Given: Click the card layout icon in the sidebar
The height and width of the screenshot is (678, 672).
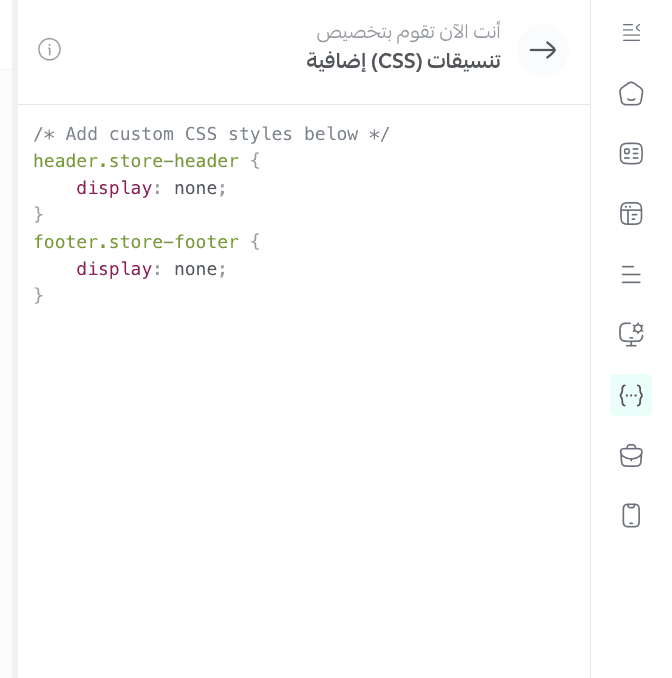Looking at the screenshot, I should [x=631, y=154].
